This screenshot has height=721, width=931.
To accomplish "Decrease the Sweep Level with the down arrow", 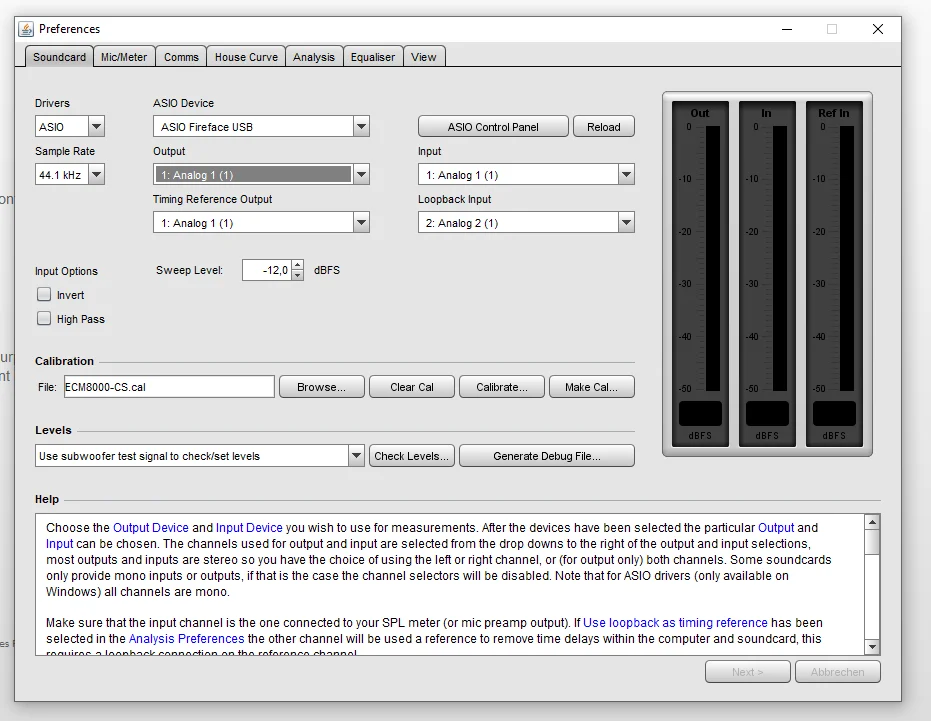I will [298, 276].
